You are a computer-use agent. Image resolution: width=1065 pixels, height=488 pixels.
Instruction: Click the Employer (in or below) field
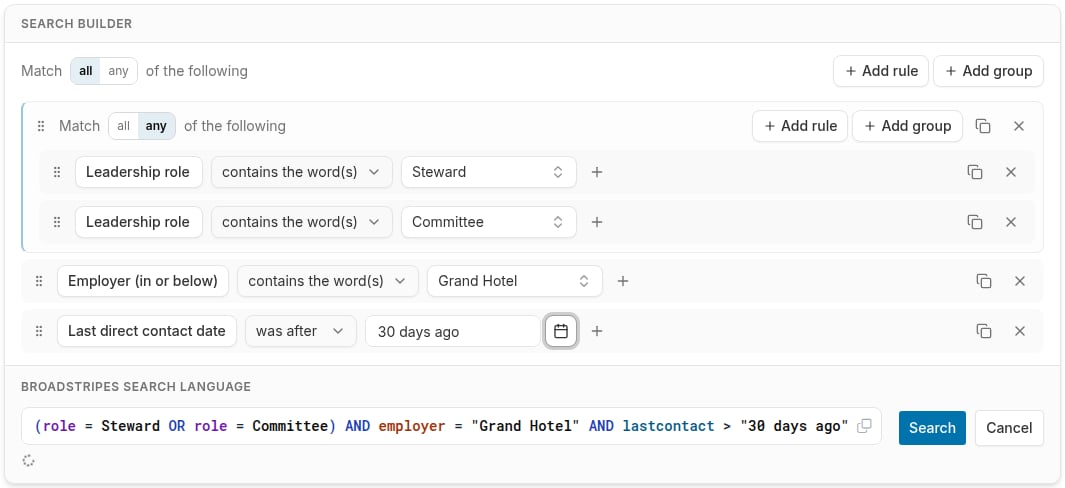click(143, 281)
